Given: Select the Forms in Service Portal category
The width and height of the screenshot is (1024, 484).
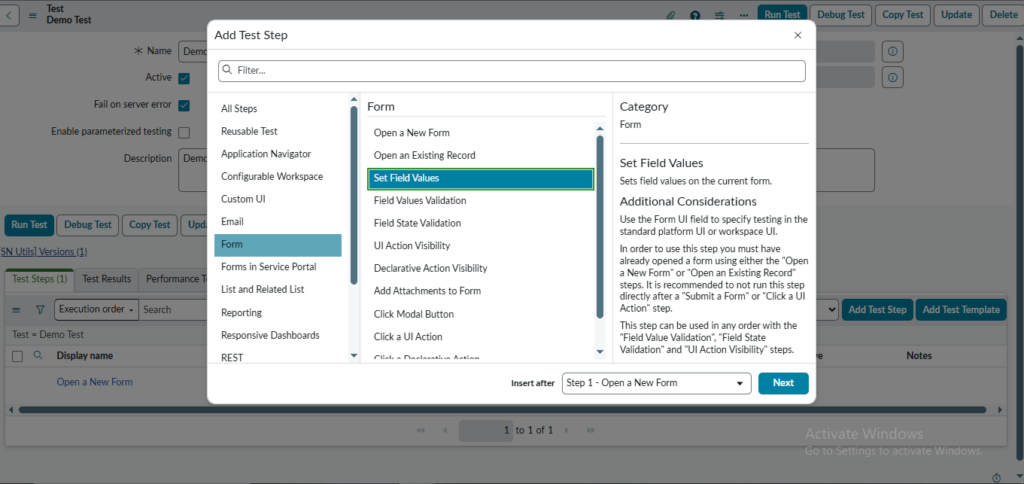Looking at the screenshot, I should 268,267.
